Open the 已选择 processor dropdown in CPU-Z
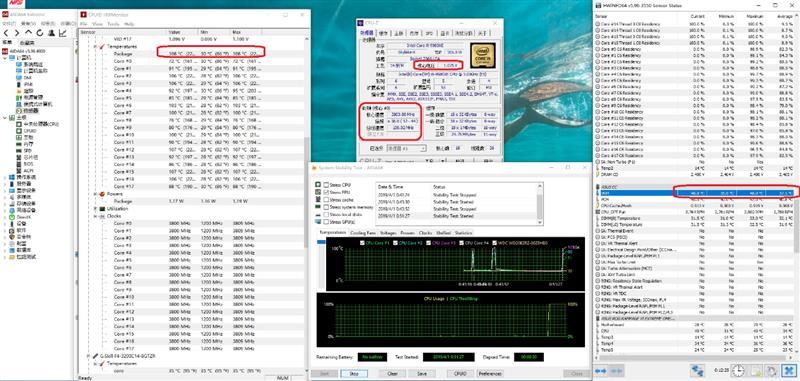This screenshot has height=381, width=800. tap(406, 148)
